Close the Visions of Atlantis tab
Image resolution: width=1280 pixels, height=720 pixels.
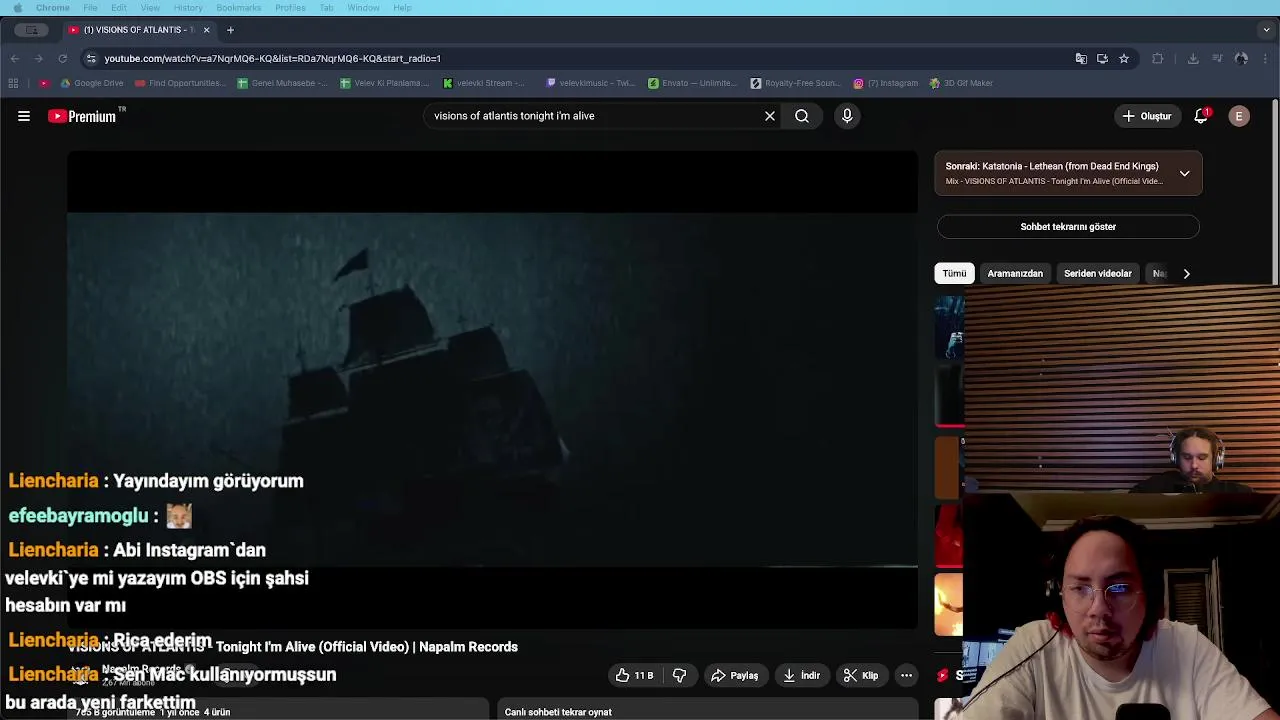[x=206, y=30]
